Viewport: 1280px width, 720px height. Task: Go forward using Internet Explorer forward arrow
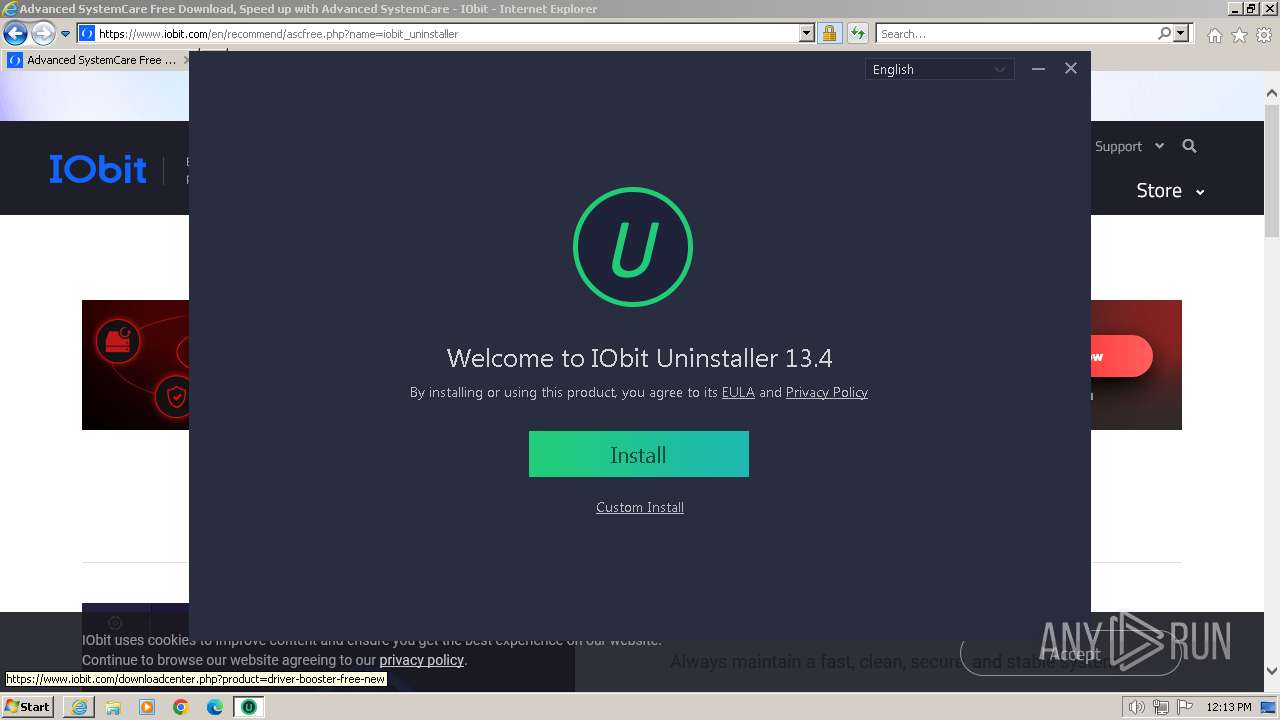pyautogui.click(x=43, y=33)
